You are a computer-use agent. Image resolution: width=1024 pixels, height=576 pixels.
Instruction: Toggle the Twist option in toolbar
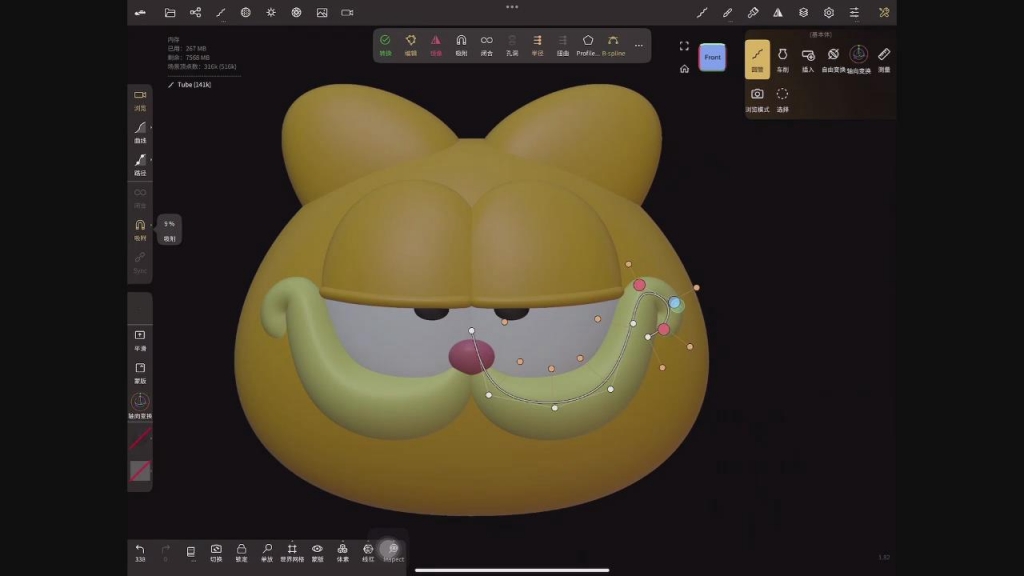pyautogui.click(x=563, y=45)
